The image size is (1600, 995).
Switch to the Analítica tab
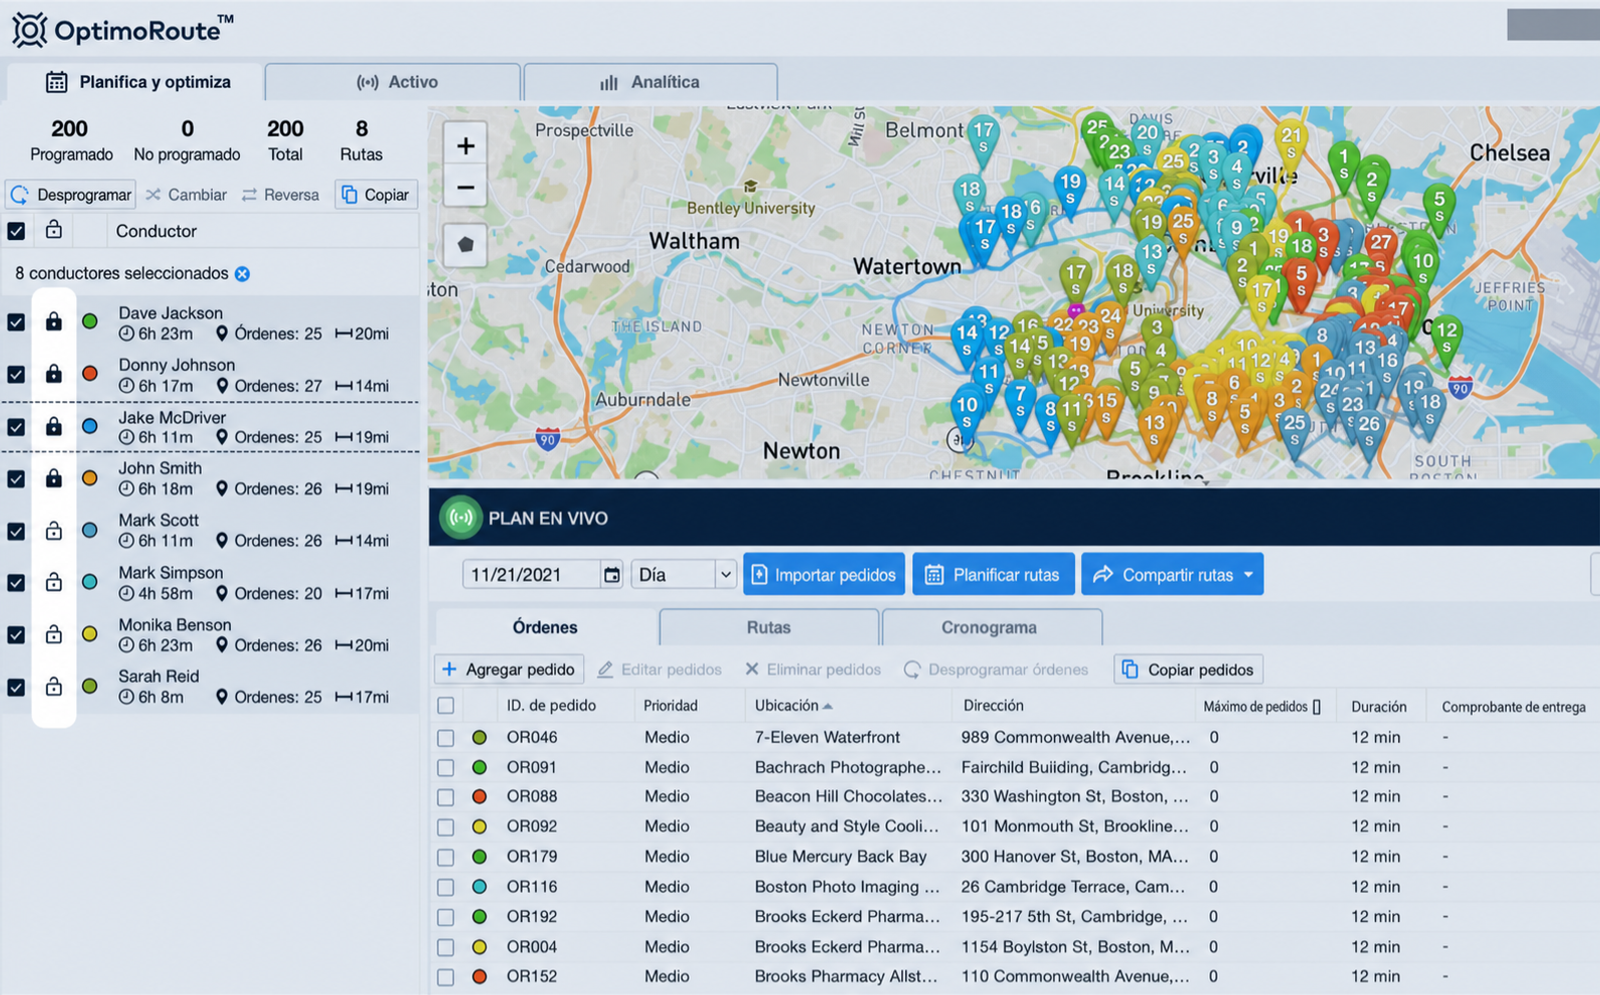[651, 82]
